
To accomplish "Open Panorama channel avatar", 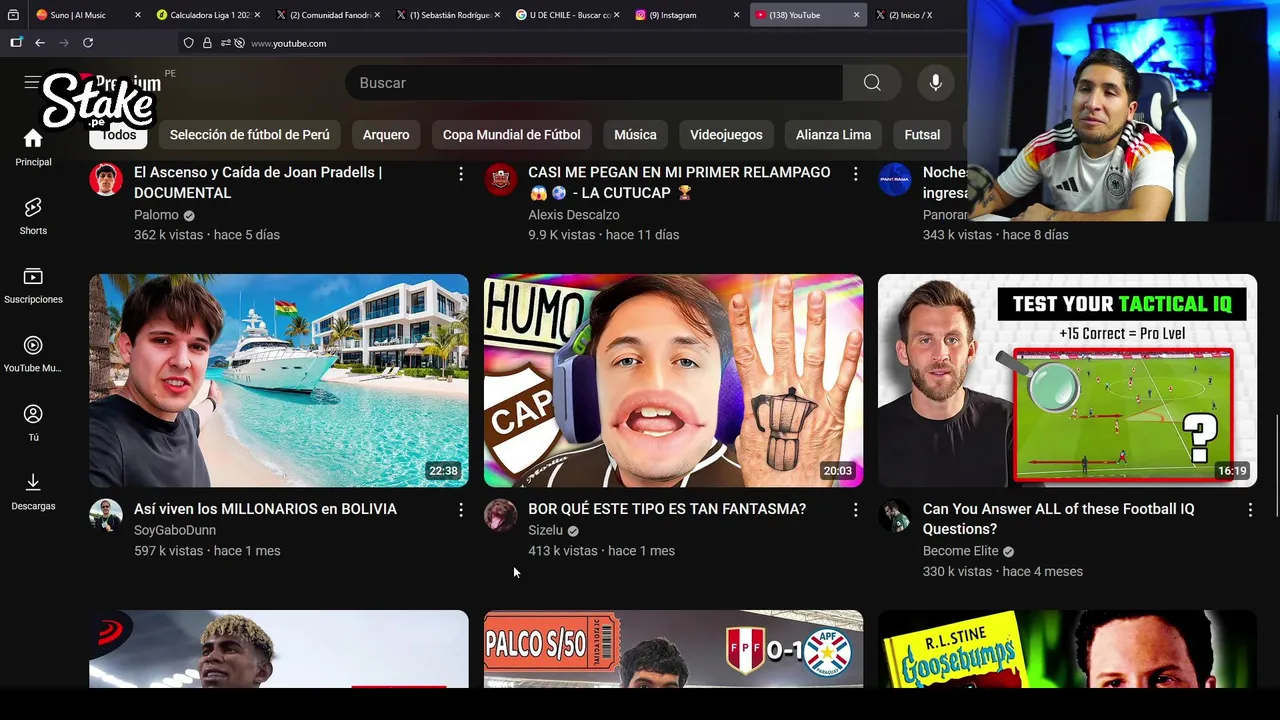I will [x=894, y=180].
